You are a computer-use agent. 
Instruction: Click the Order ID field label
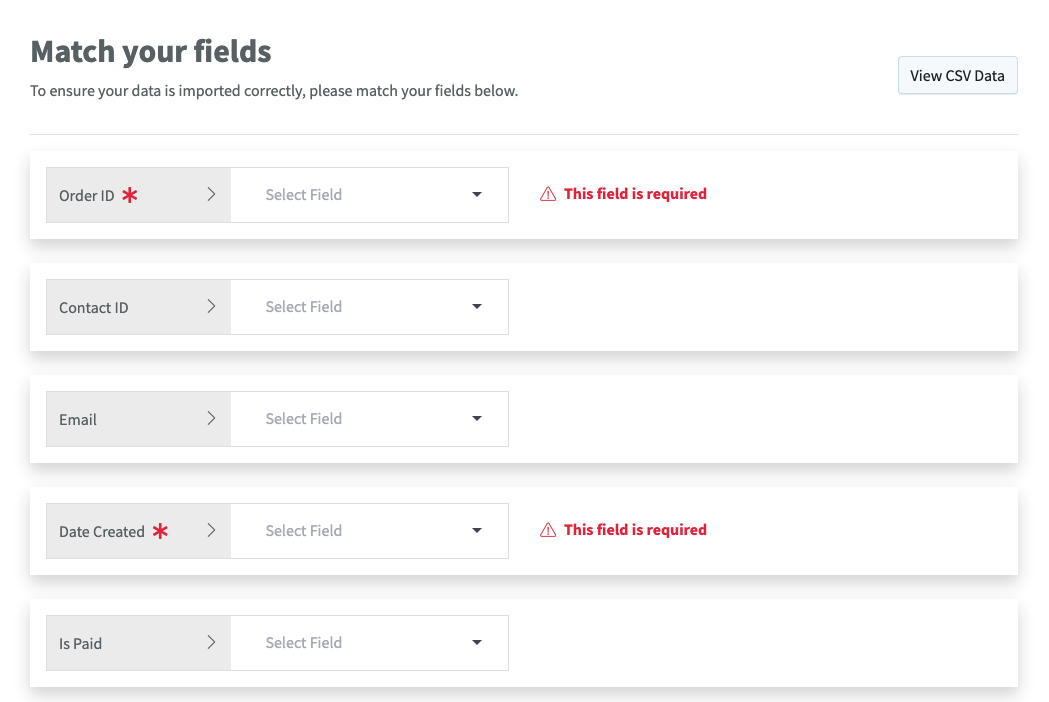click(87, 196)
